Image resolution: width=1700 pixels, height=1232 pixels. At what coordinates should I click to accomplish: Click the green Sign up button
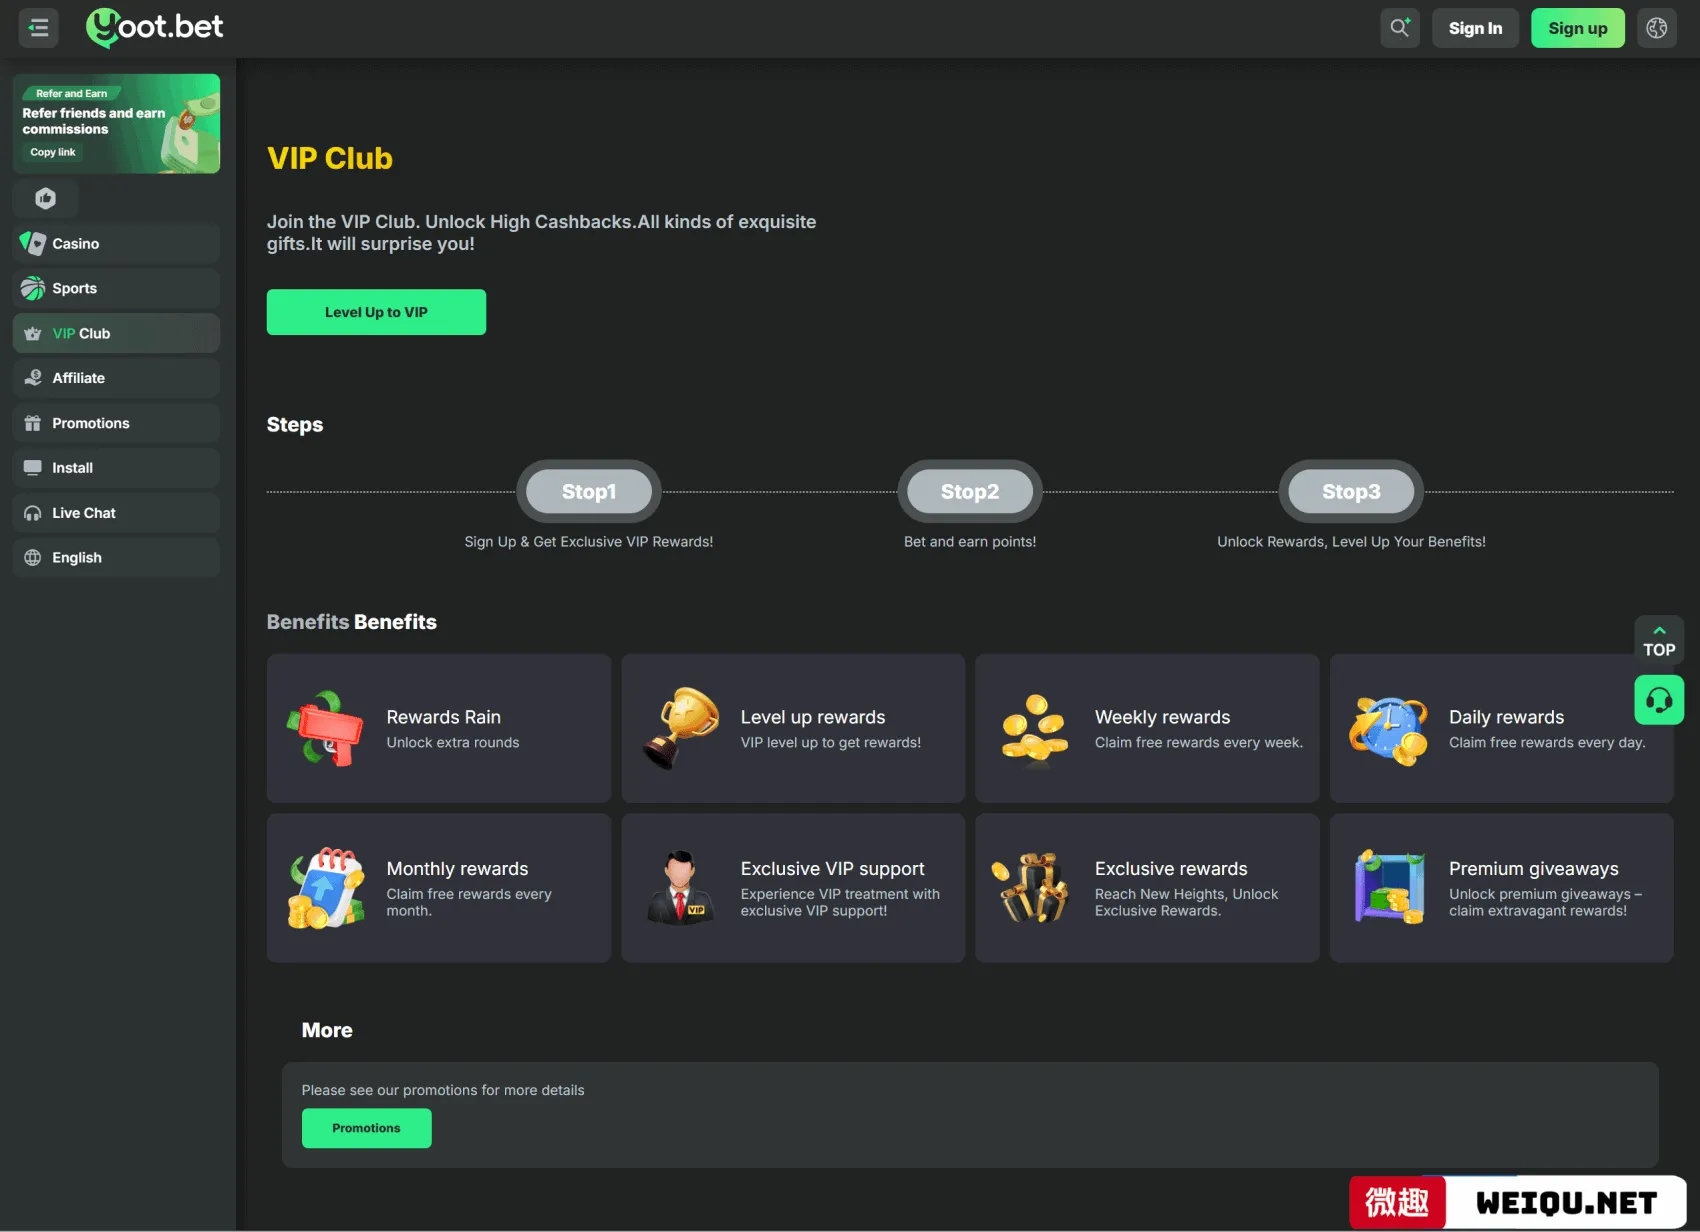[1577, 28]
